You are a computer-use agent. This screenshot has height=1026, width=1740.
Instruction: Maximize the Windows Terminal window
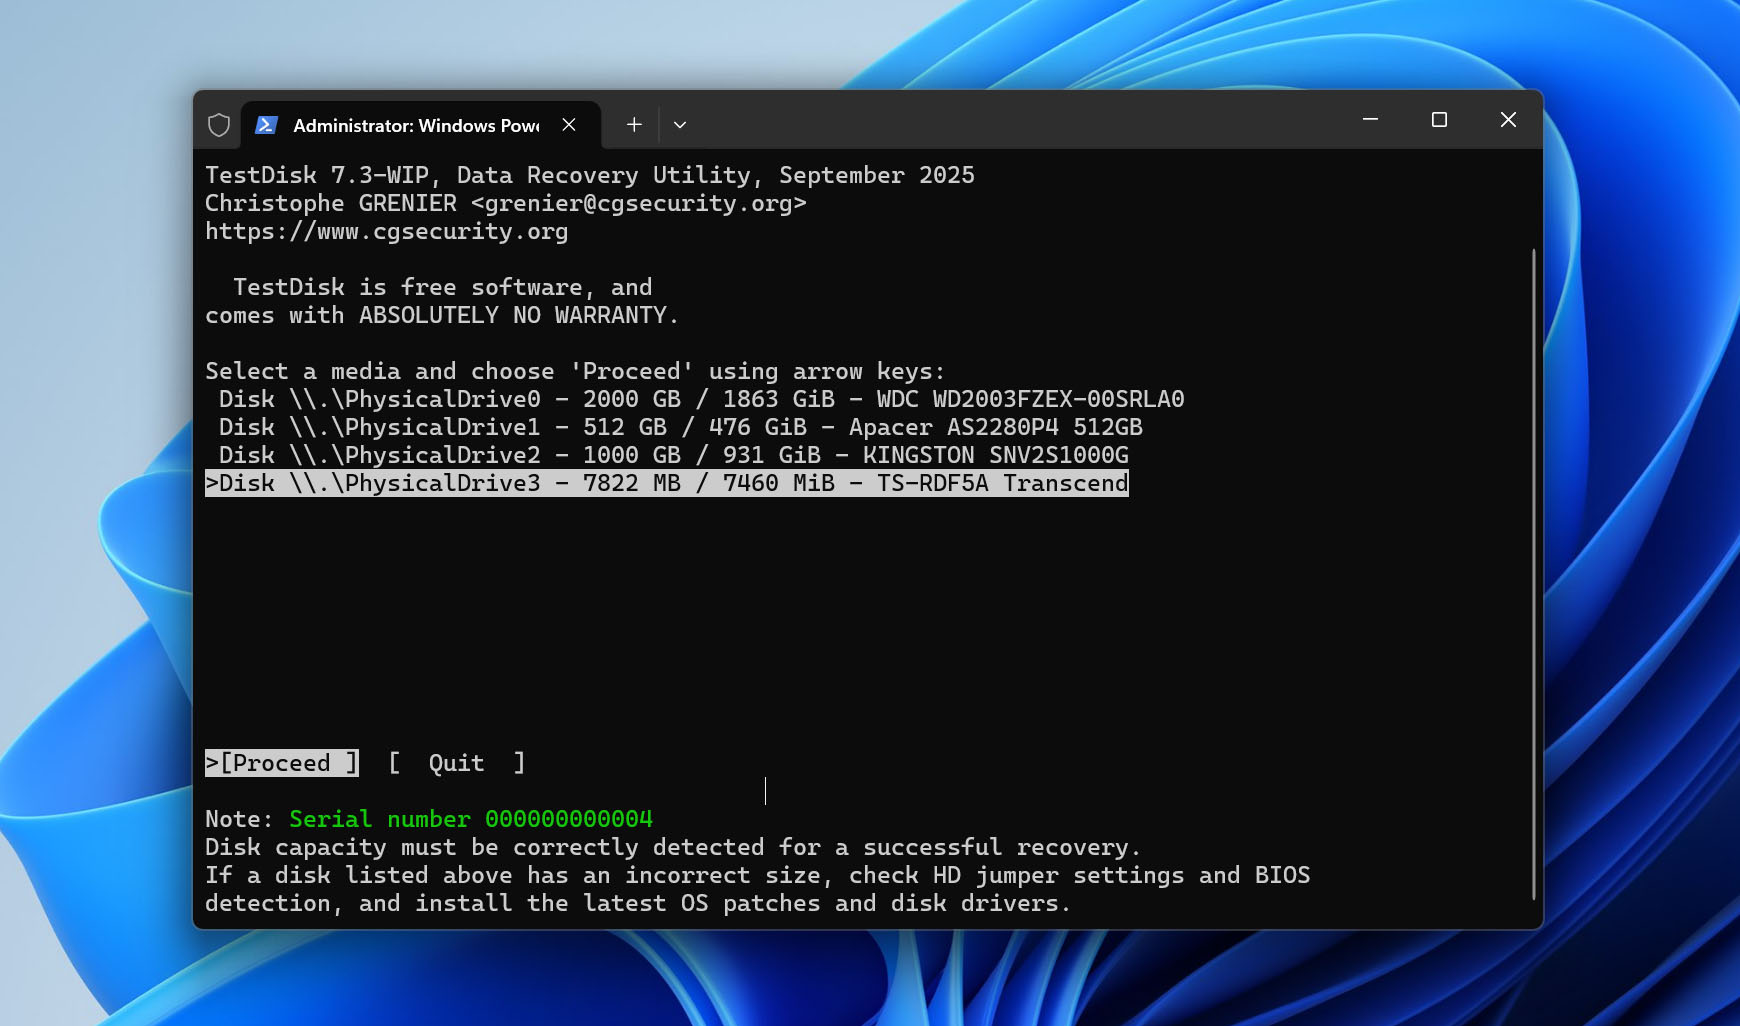(x=1439, y=120)
